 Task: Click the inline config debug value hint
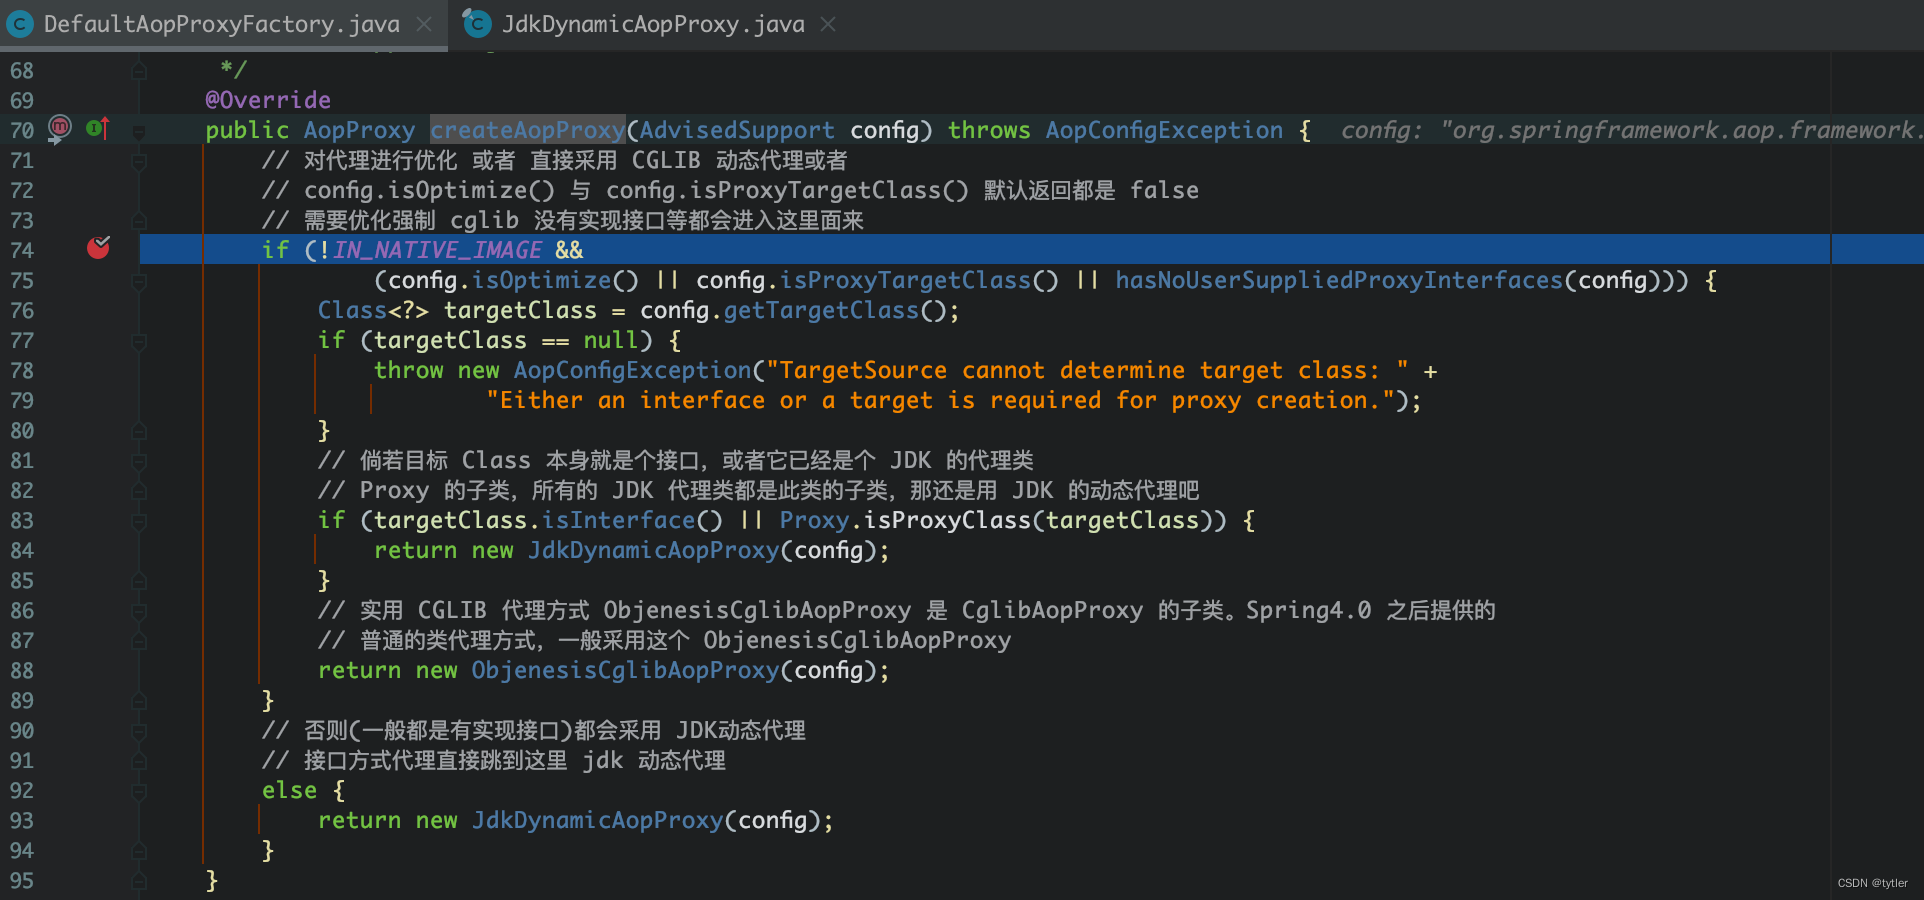coord(1630,130)
